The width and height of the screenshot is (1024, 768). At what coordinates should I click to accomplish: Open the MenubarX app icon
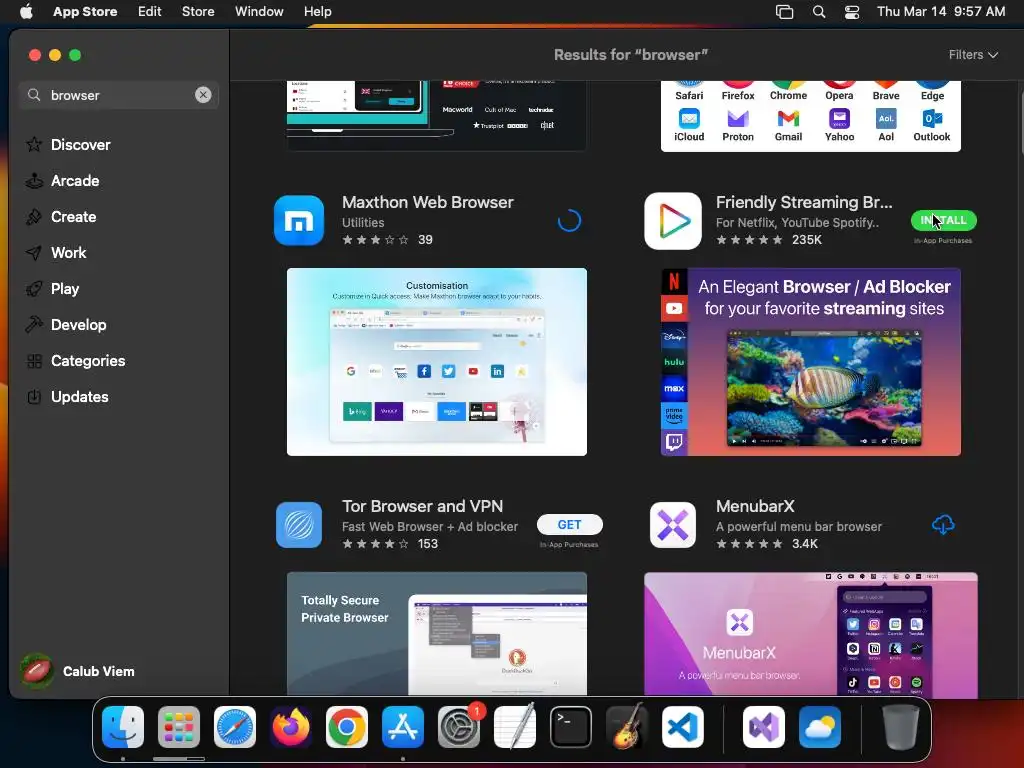coord(673,524)
